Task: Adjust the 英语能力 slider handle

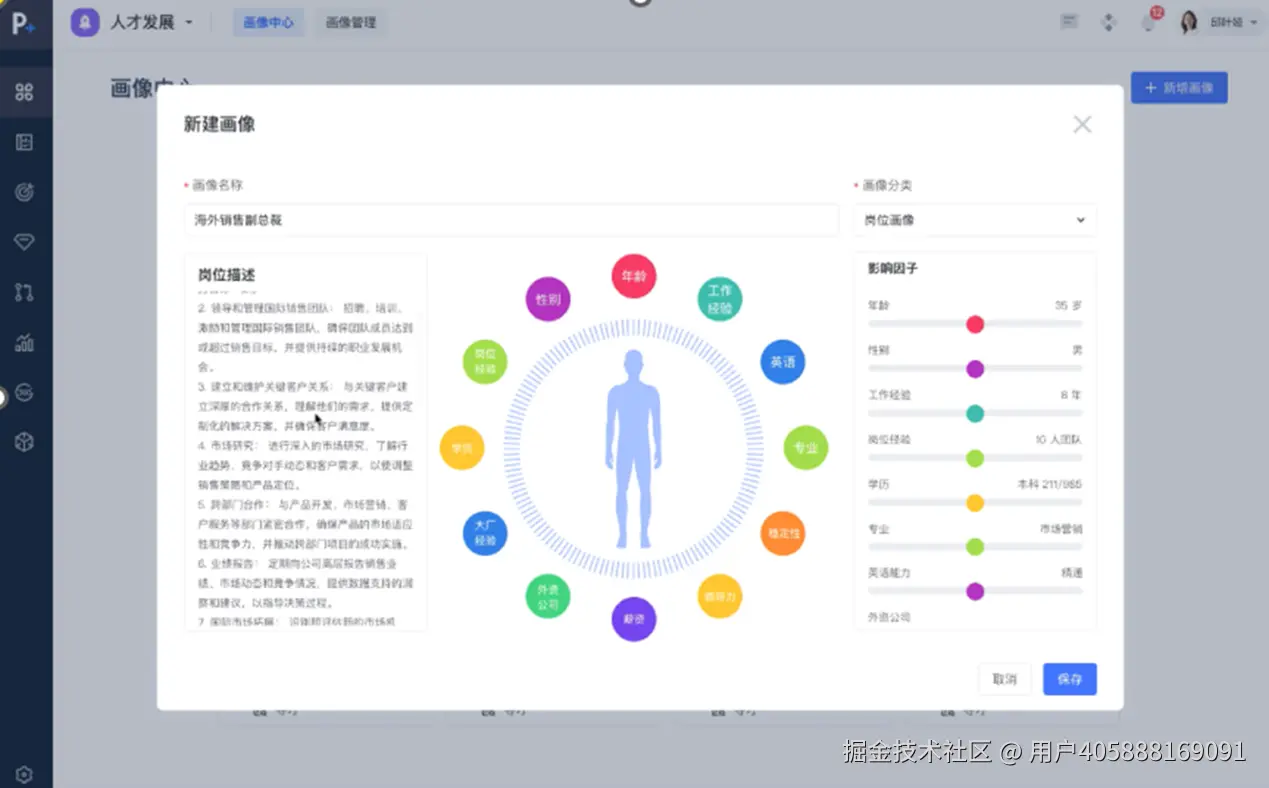Action: pos(975,591)
